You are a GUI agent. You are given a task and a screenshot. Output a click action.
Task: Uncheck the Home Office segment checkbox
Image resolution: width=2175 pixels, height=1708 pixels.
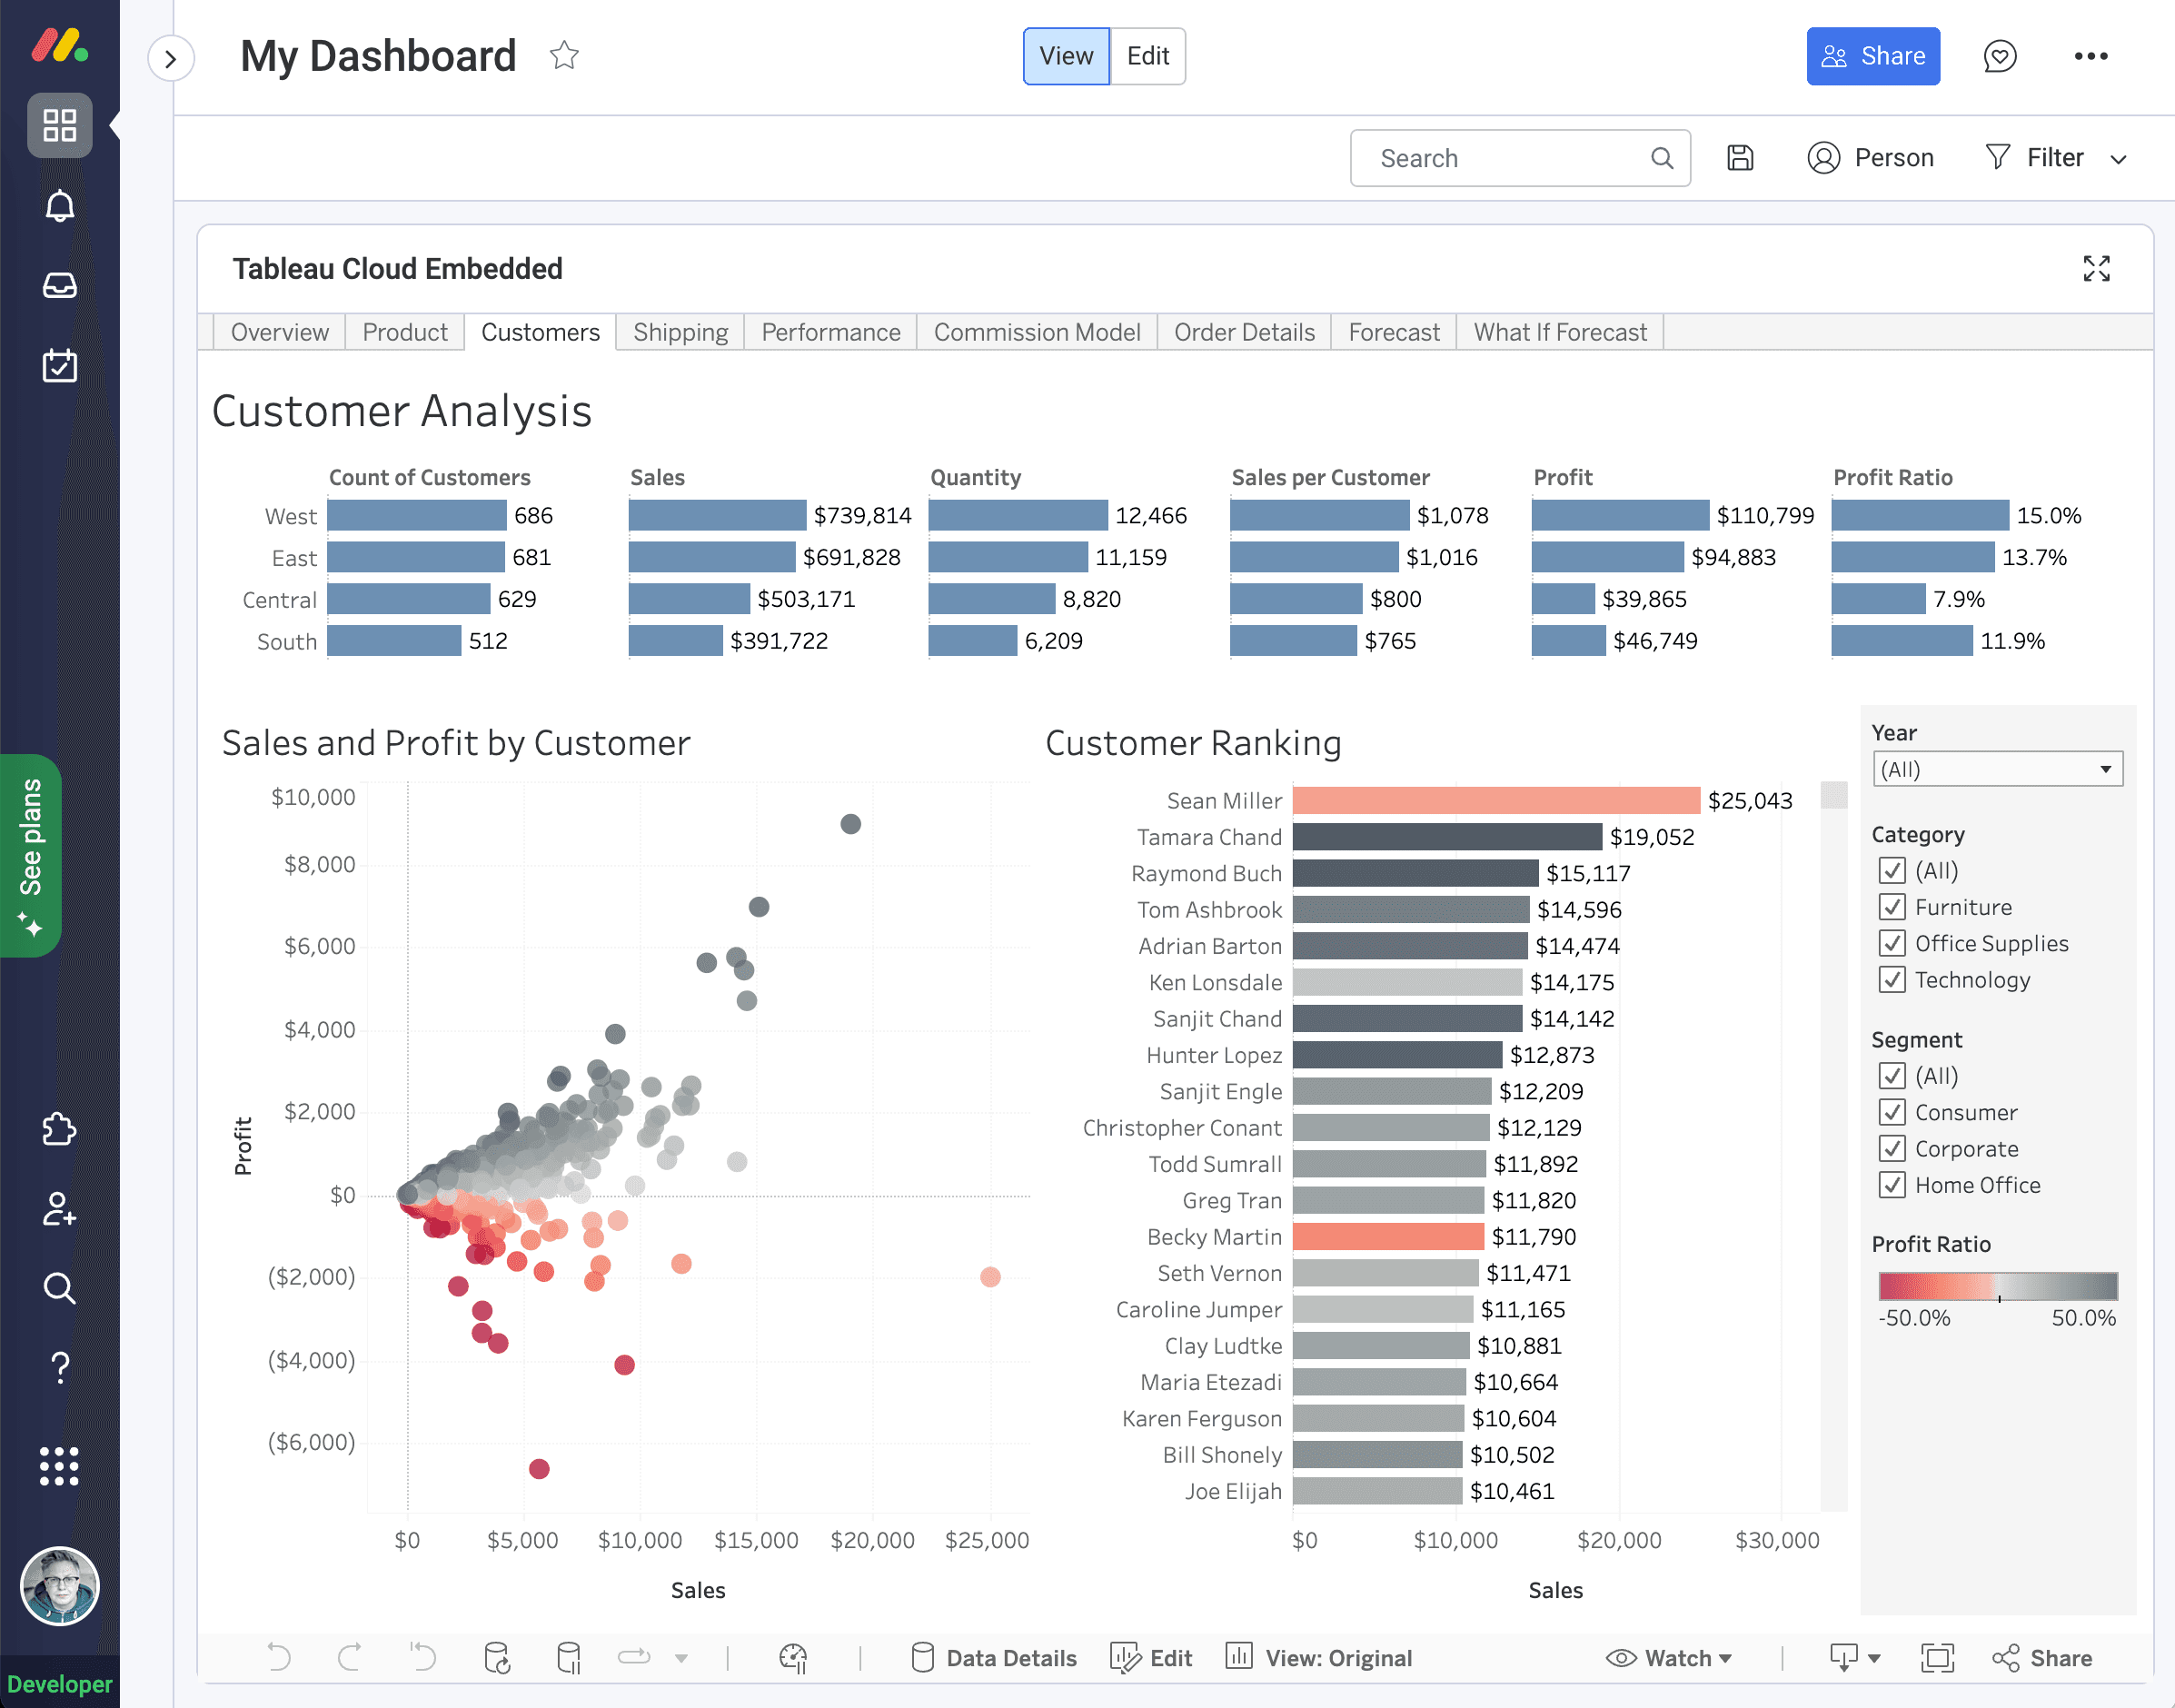[x=1891, y=1185]
